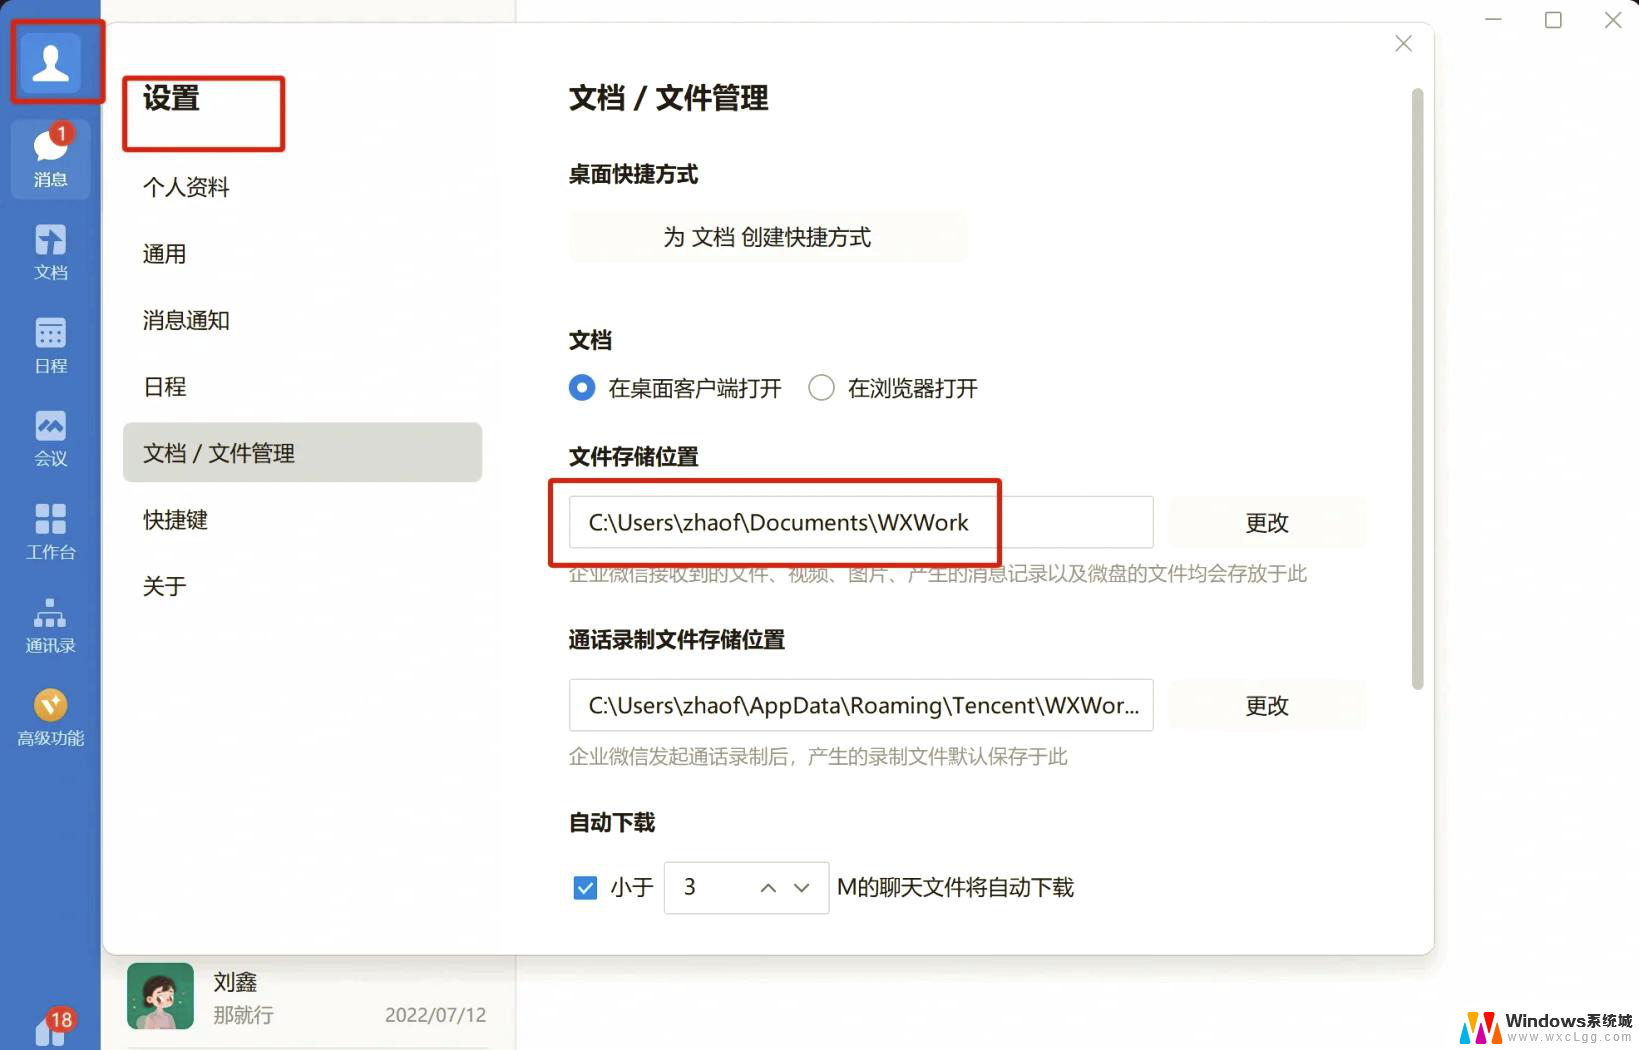
Task: Open the 通讯录 contacts sidebar icon
Action: point(51,624)
